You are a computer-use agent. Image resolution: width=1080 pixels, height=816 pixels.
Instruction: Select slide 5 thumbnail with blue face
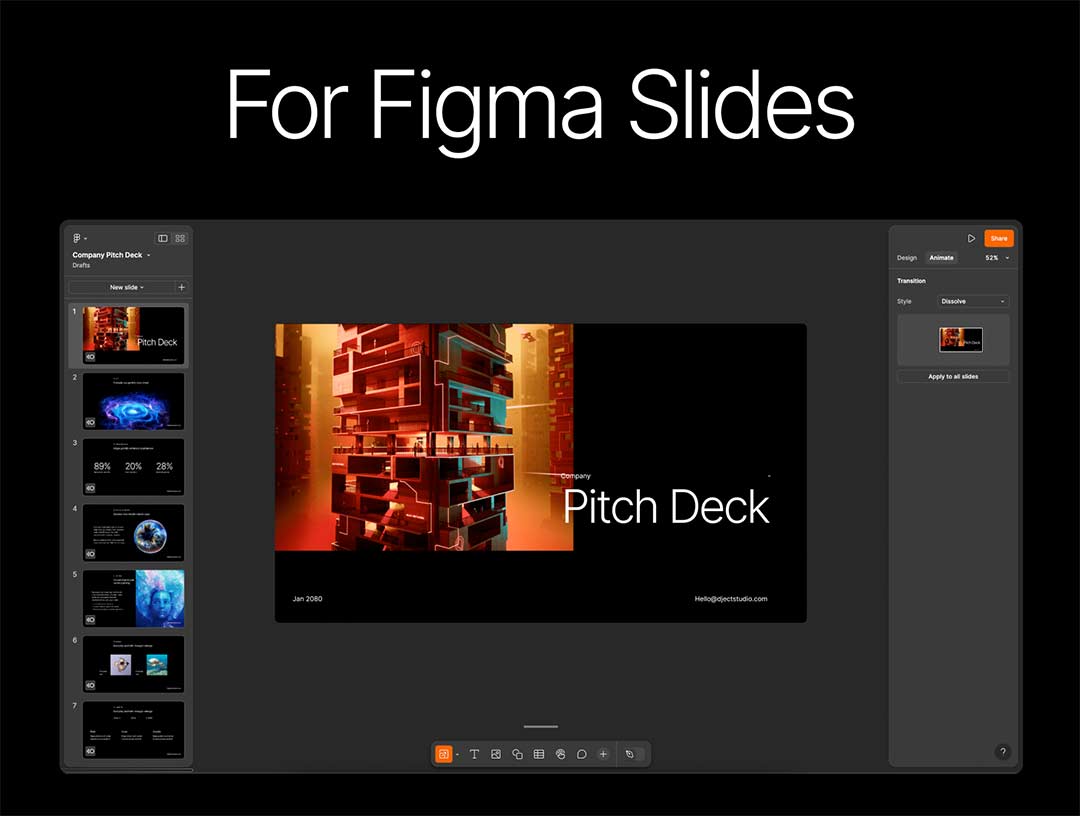pos(133,598)
